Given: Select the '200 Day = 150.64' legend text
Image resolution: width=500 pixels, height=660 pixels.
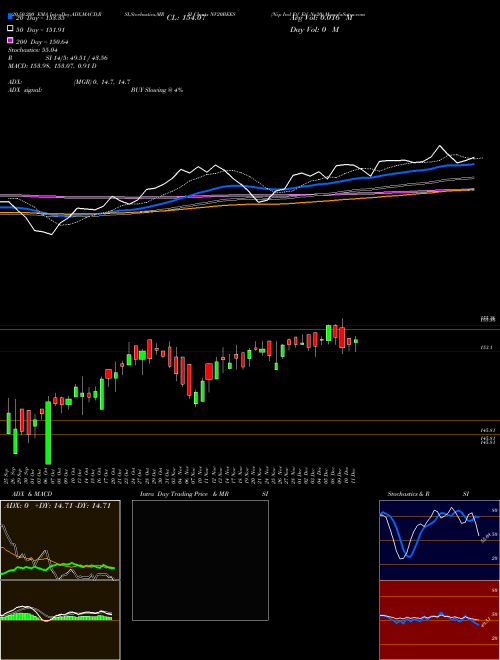Looking at the screenshot, I should (42, 42).
